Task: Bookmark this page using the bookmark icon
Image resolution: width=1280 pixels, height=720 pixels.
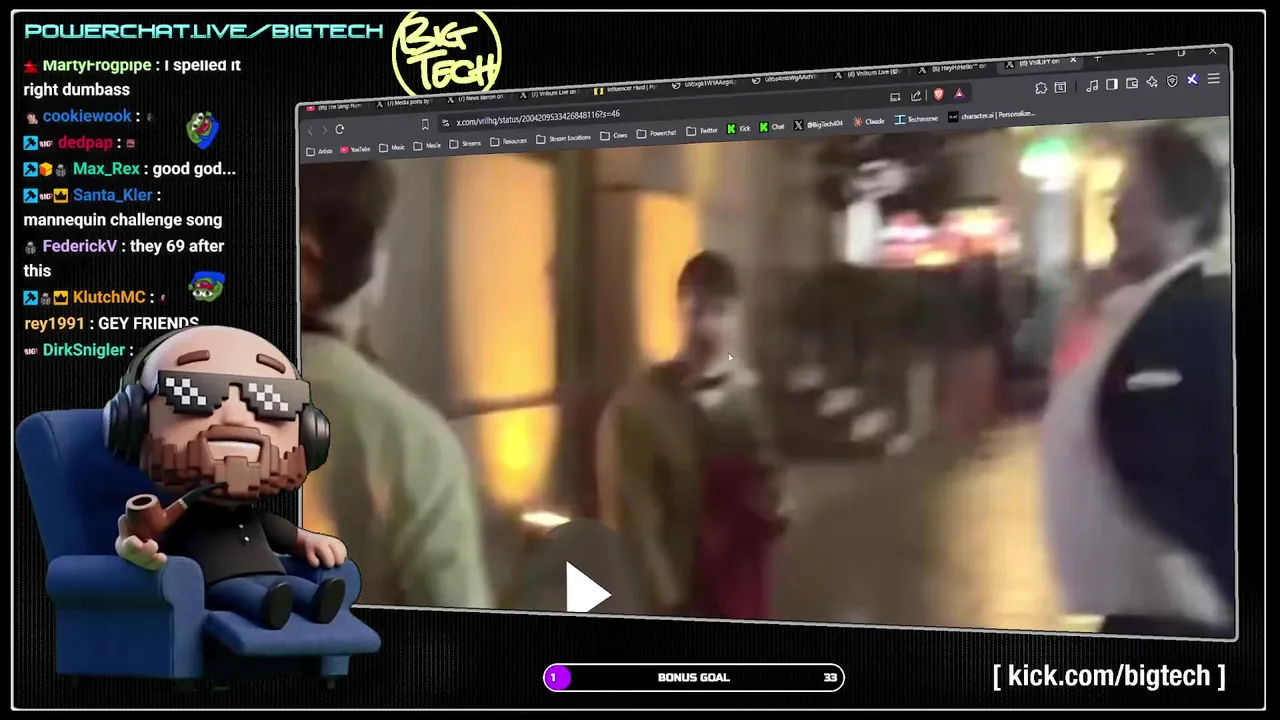Action: coord(425,125)
